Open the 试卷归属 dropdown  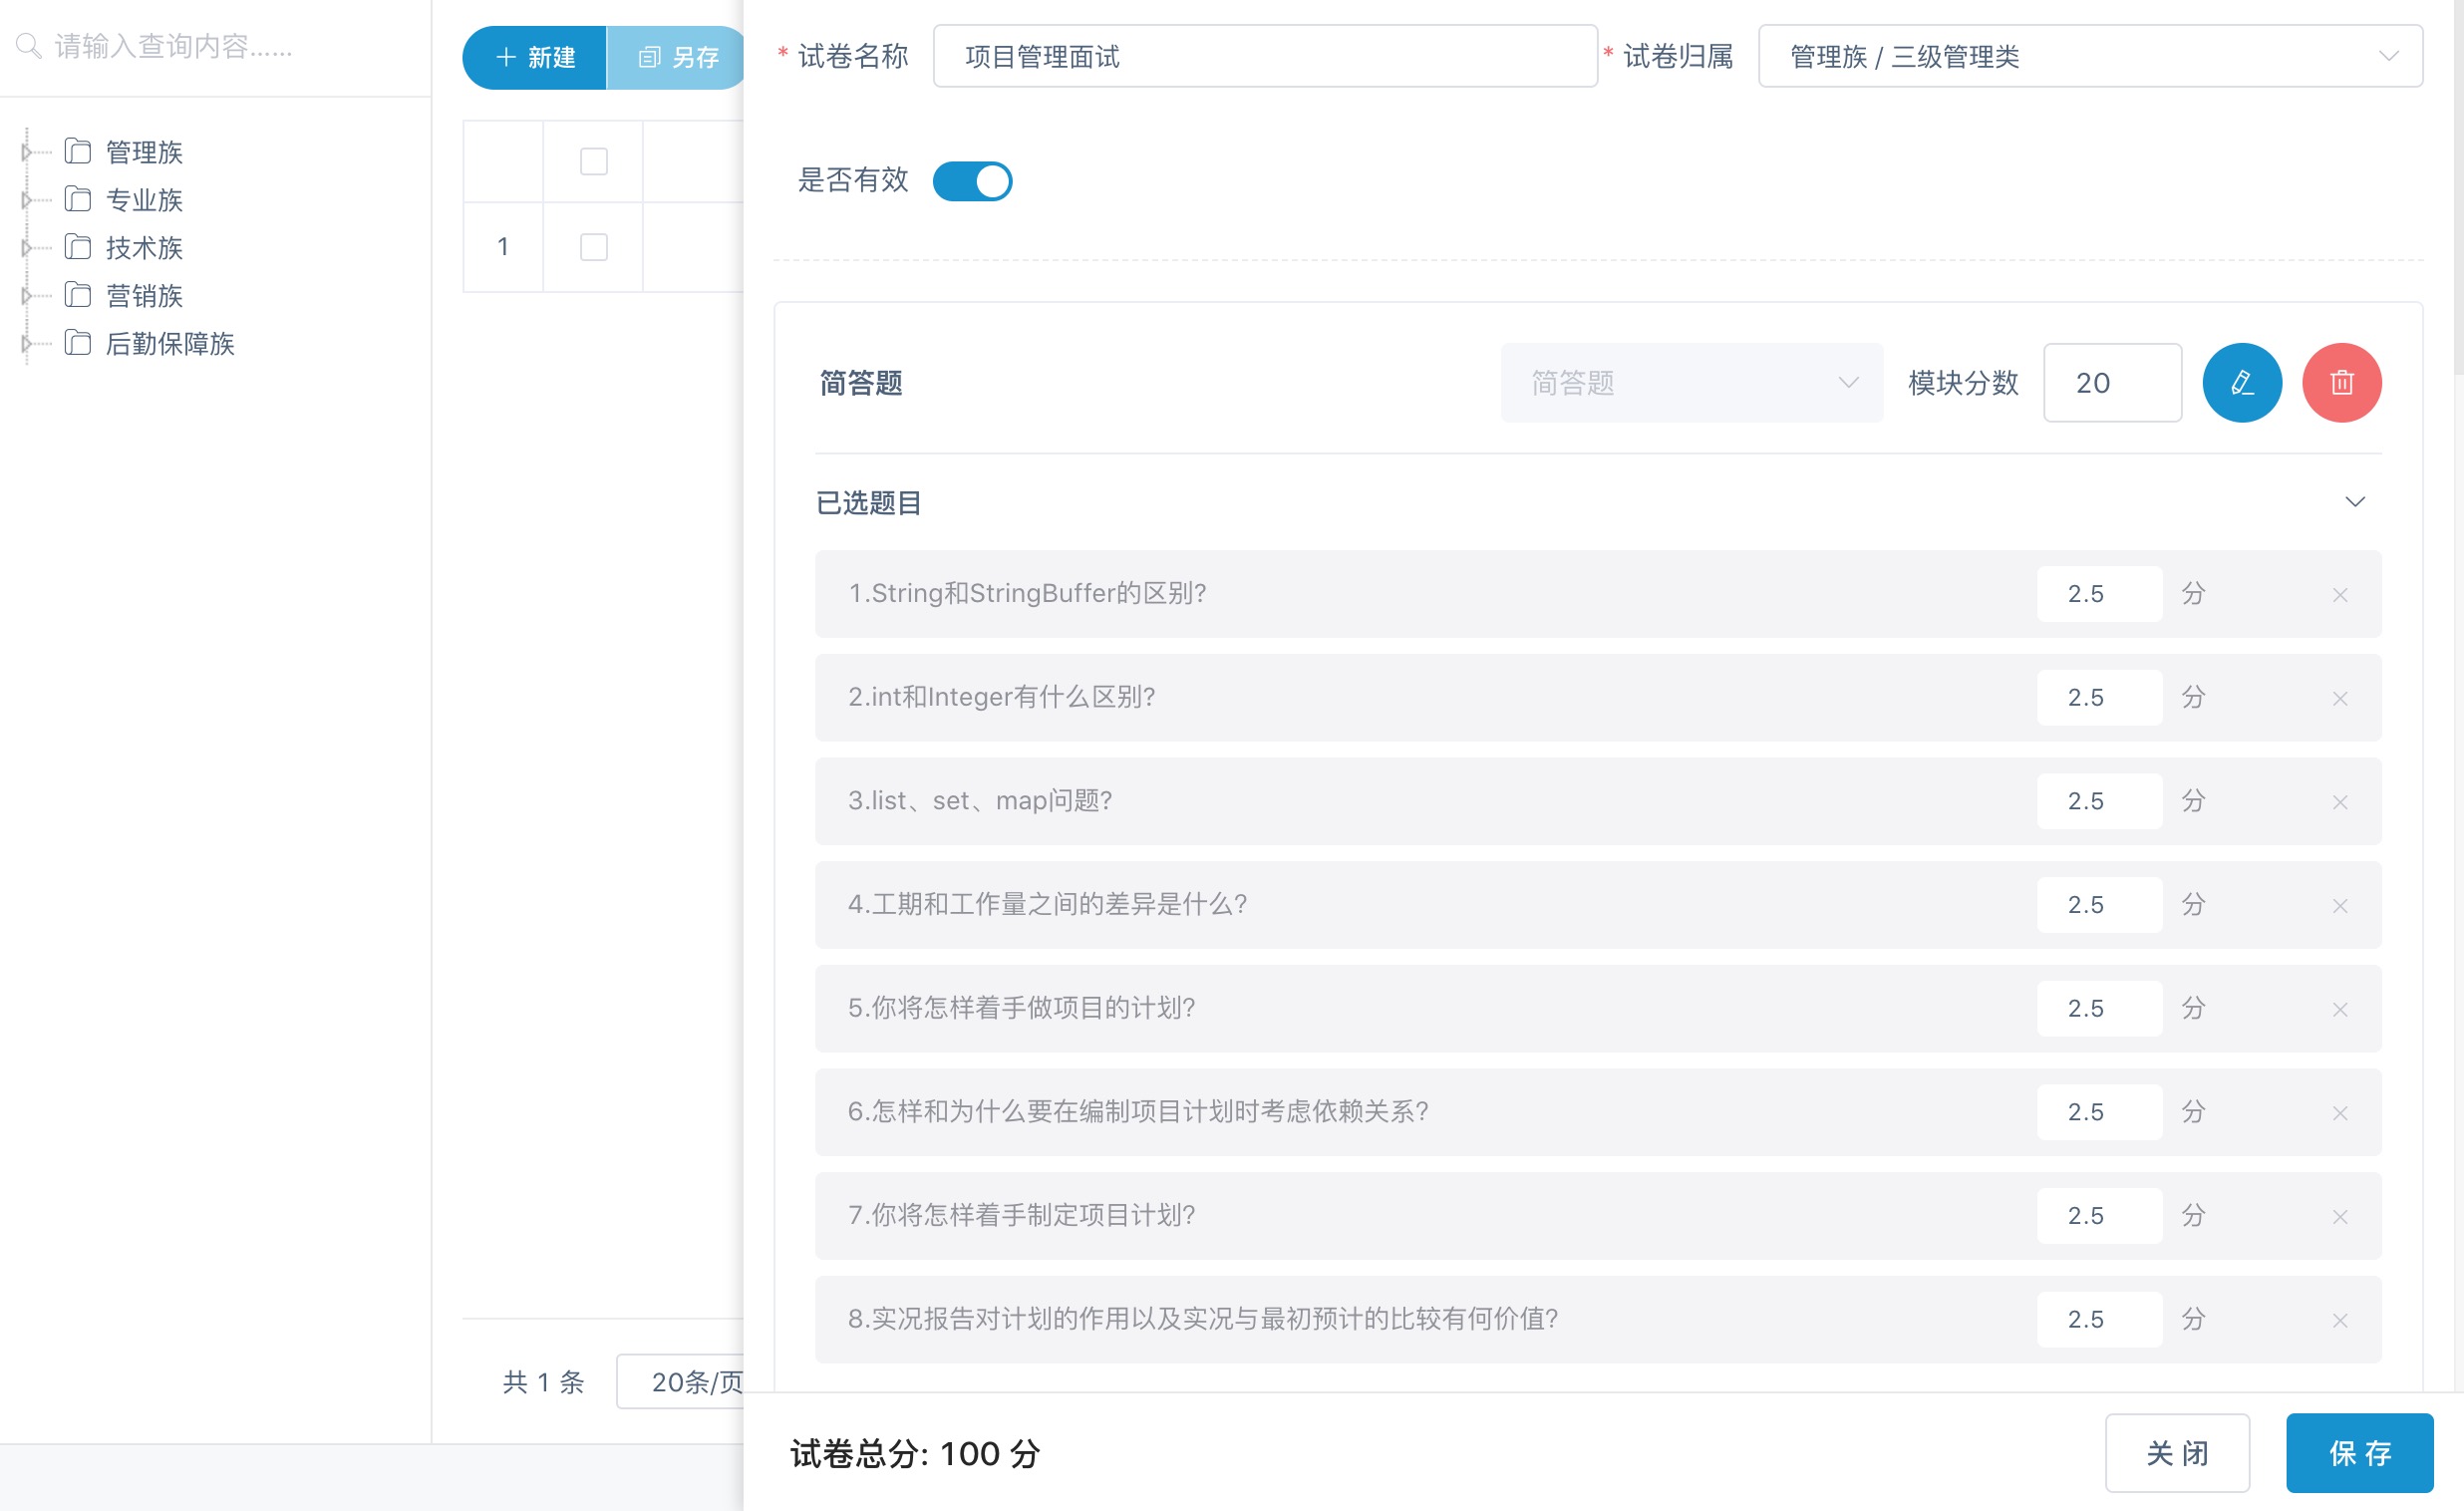tap(2089, 56)
